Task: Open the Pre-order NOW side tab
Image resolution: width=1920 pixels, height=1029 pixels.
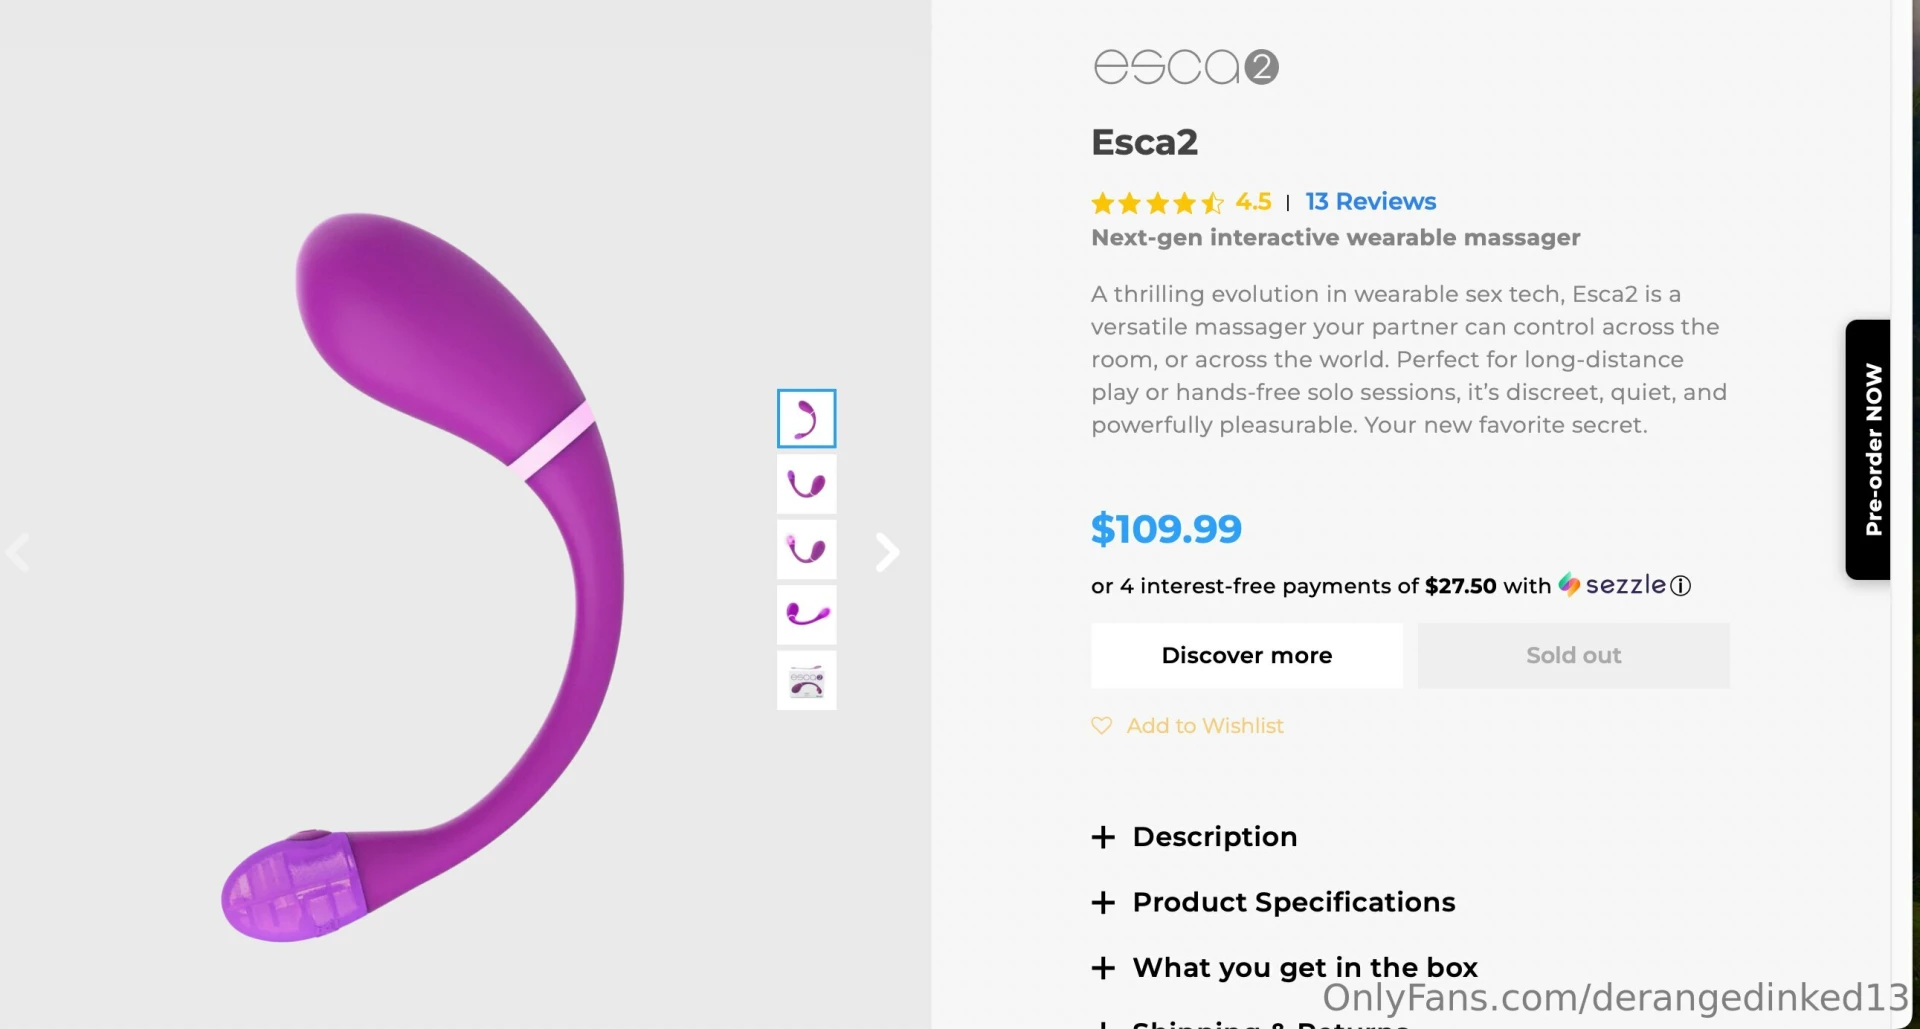Action: pos(1869,450)
